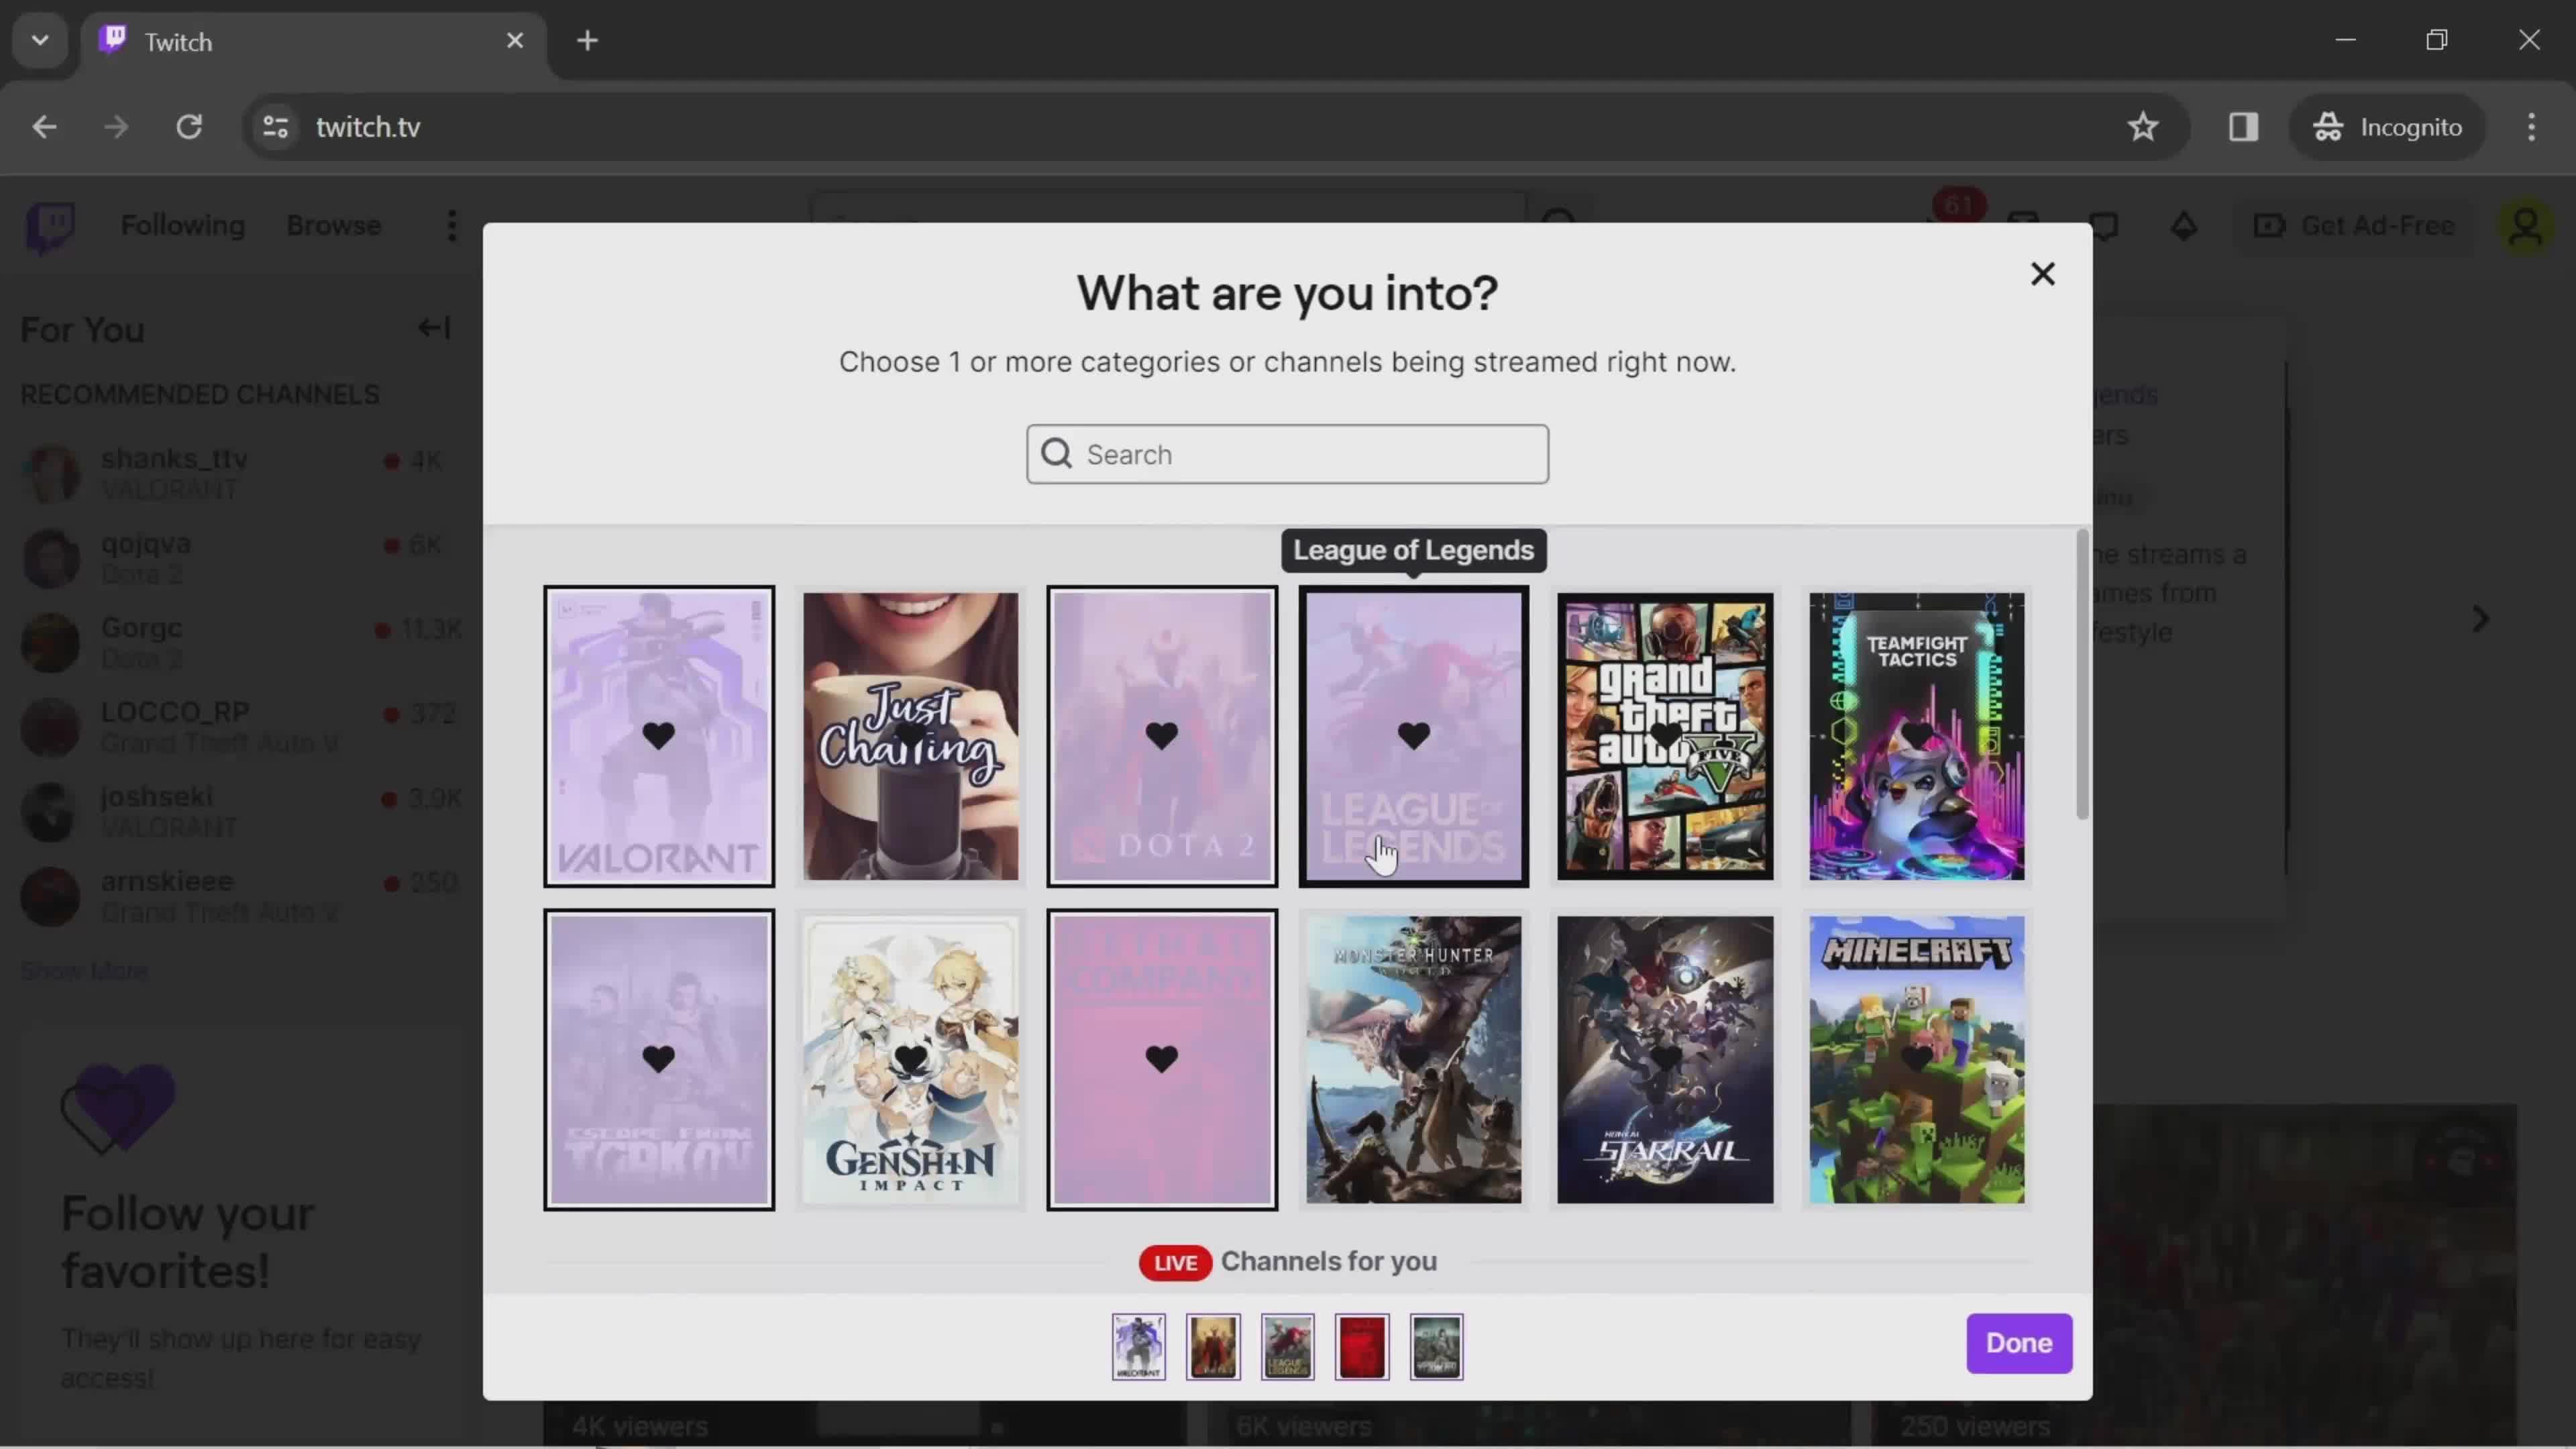Toggle the League of Legends category card
Image resolution: width=2576 pixels, height=1449 pixels.
(x=1413, y=736)
